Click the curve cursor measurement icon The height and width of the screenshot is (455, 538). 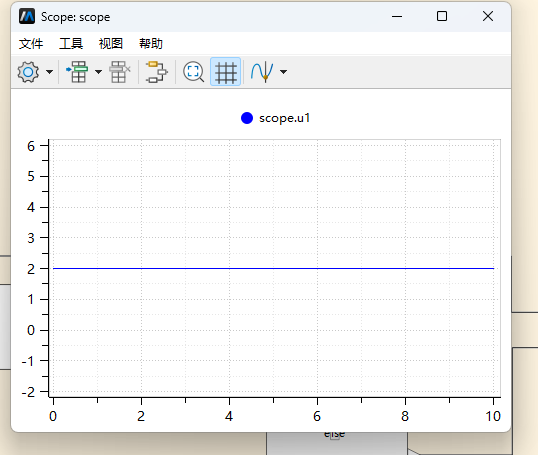pos(262,72)
